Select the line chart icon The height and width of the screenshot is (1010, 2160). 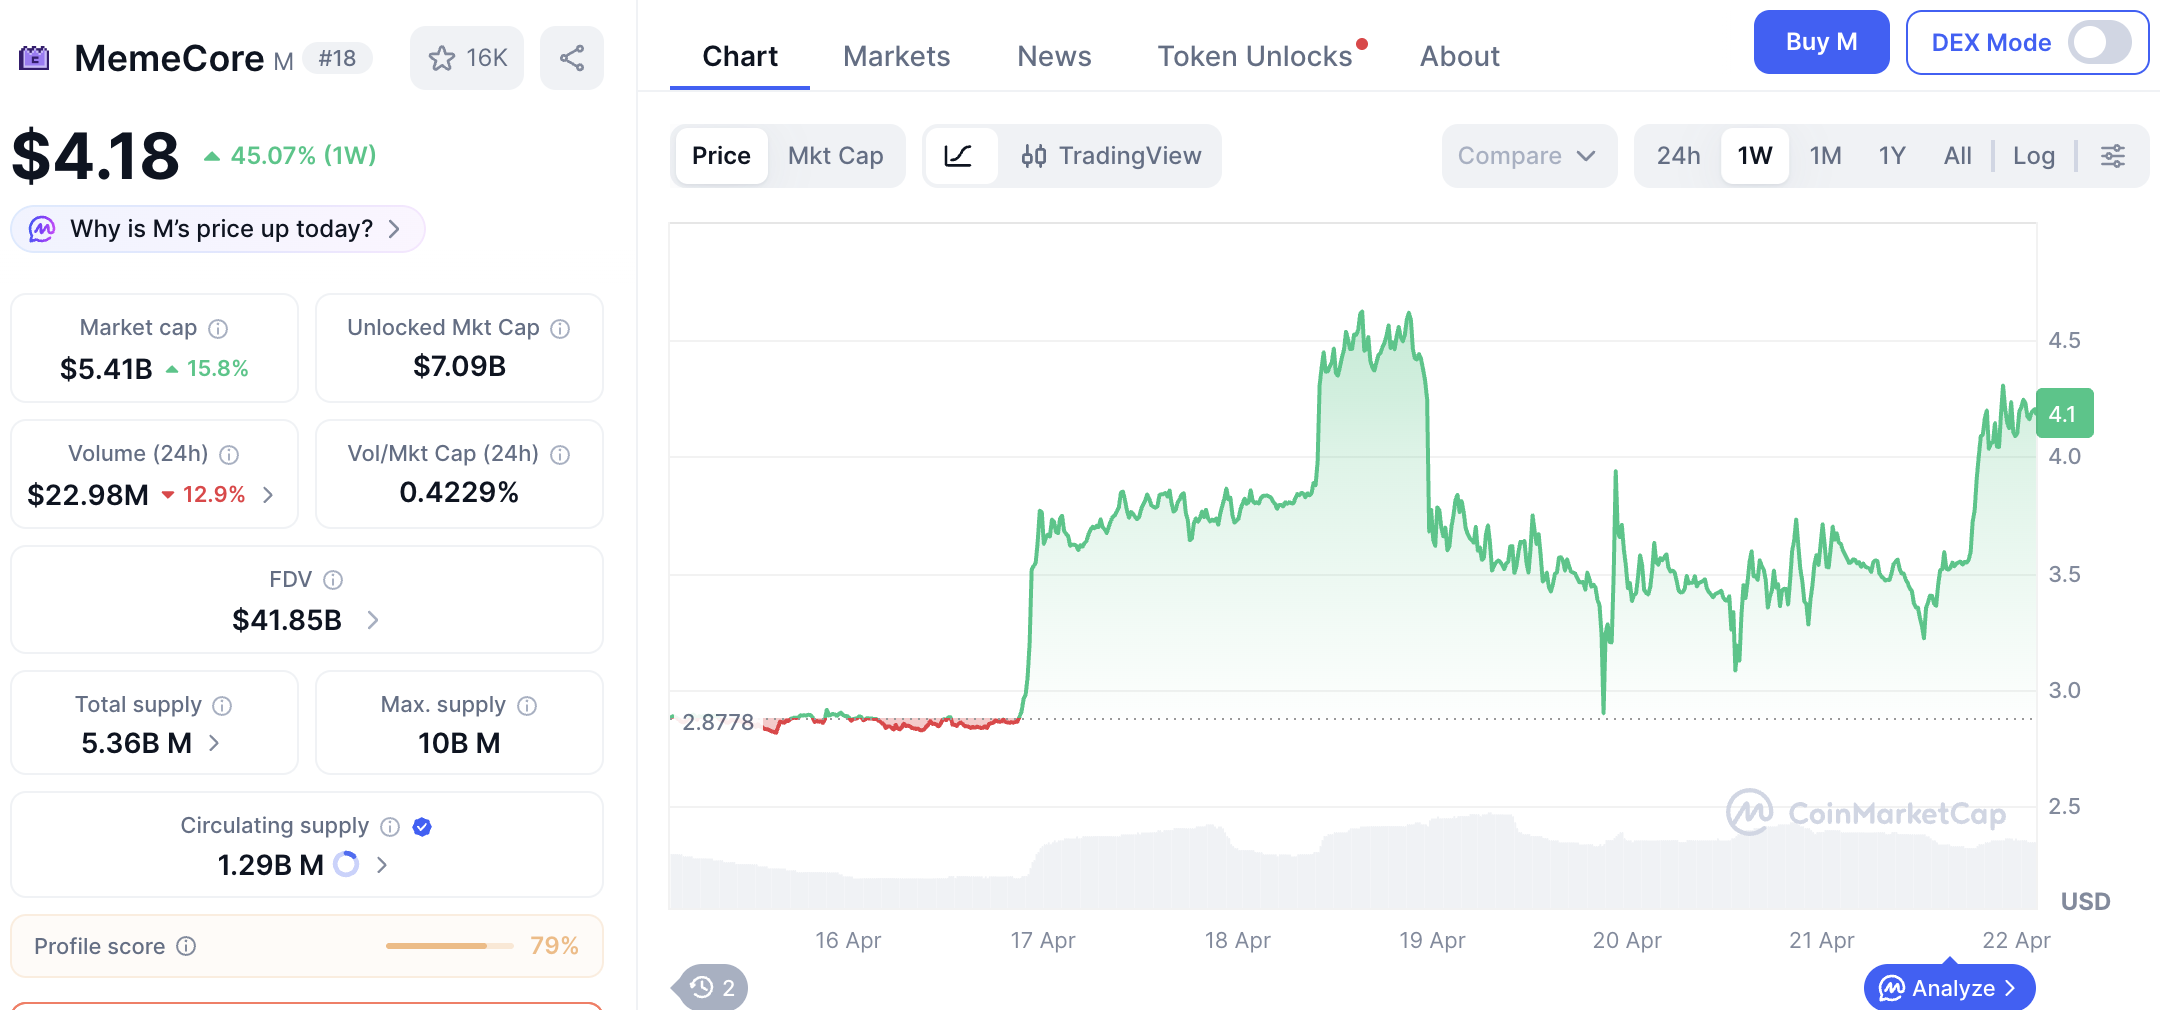tap(959, 156)
